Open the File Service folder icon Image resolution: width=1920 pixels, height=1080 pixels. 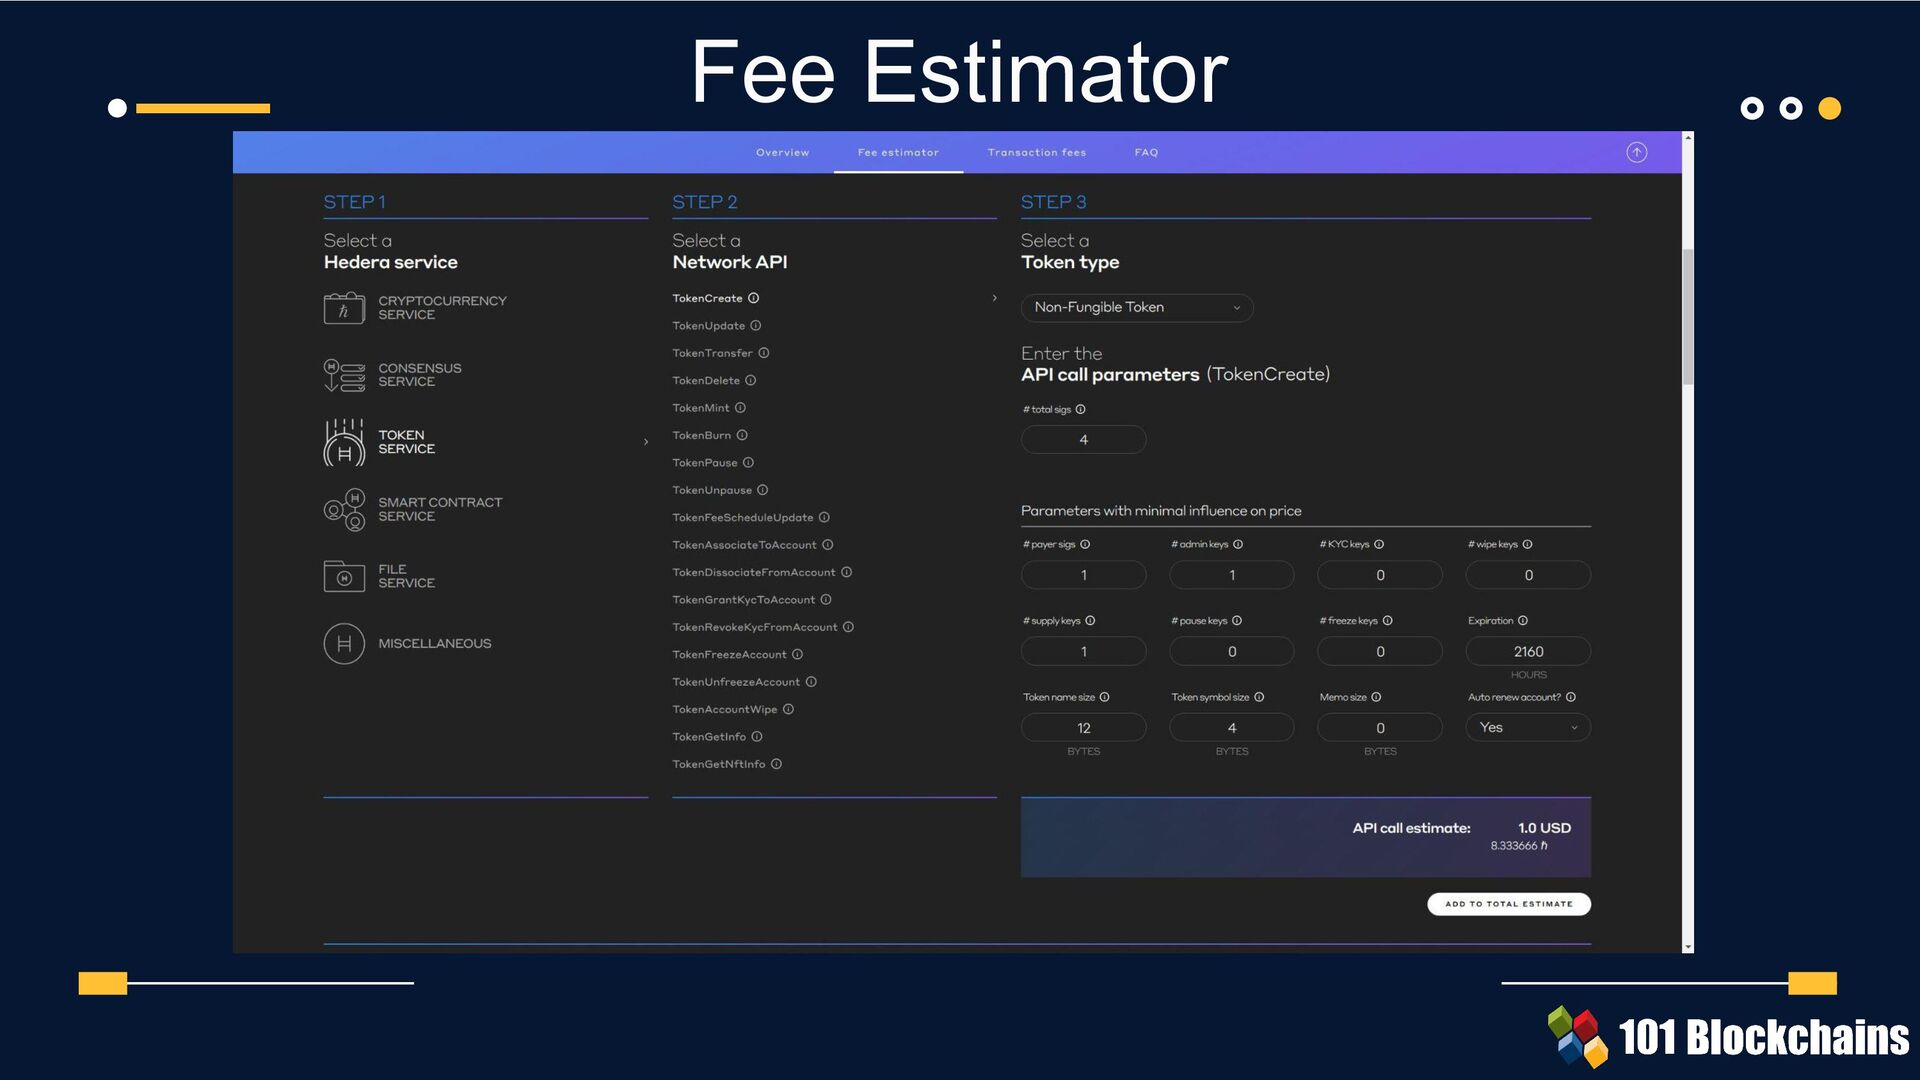(x=344, y=576)
